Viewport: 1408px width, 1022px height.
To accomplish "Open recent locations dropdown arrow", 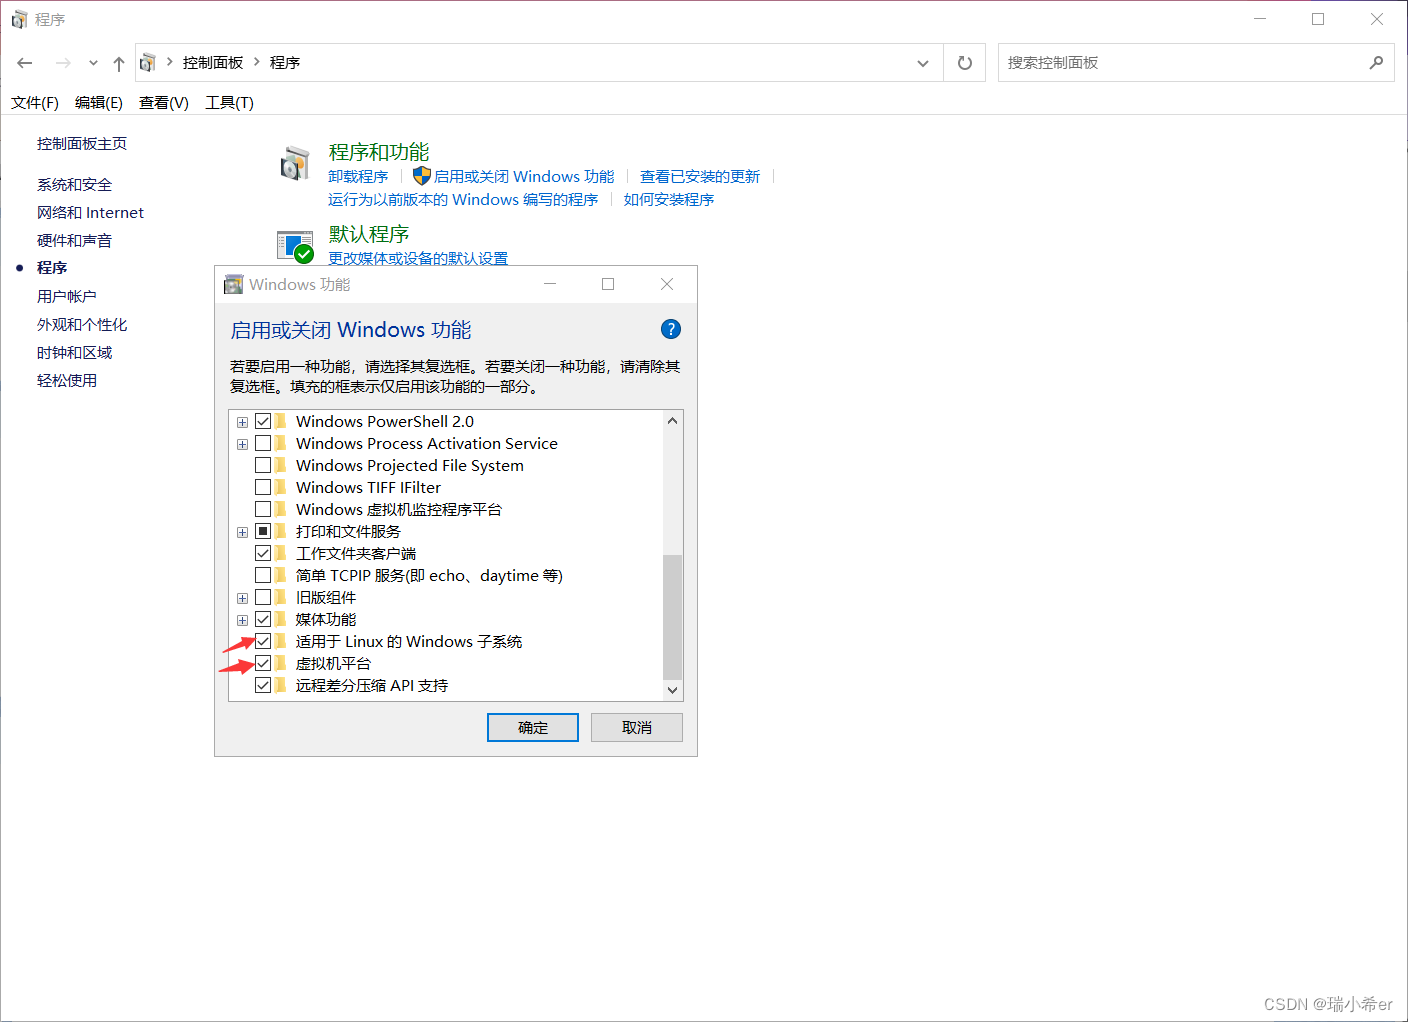I will [x=93, y=63].
